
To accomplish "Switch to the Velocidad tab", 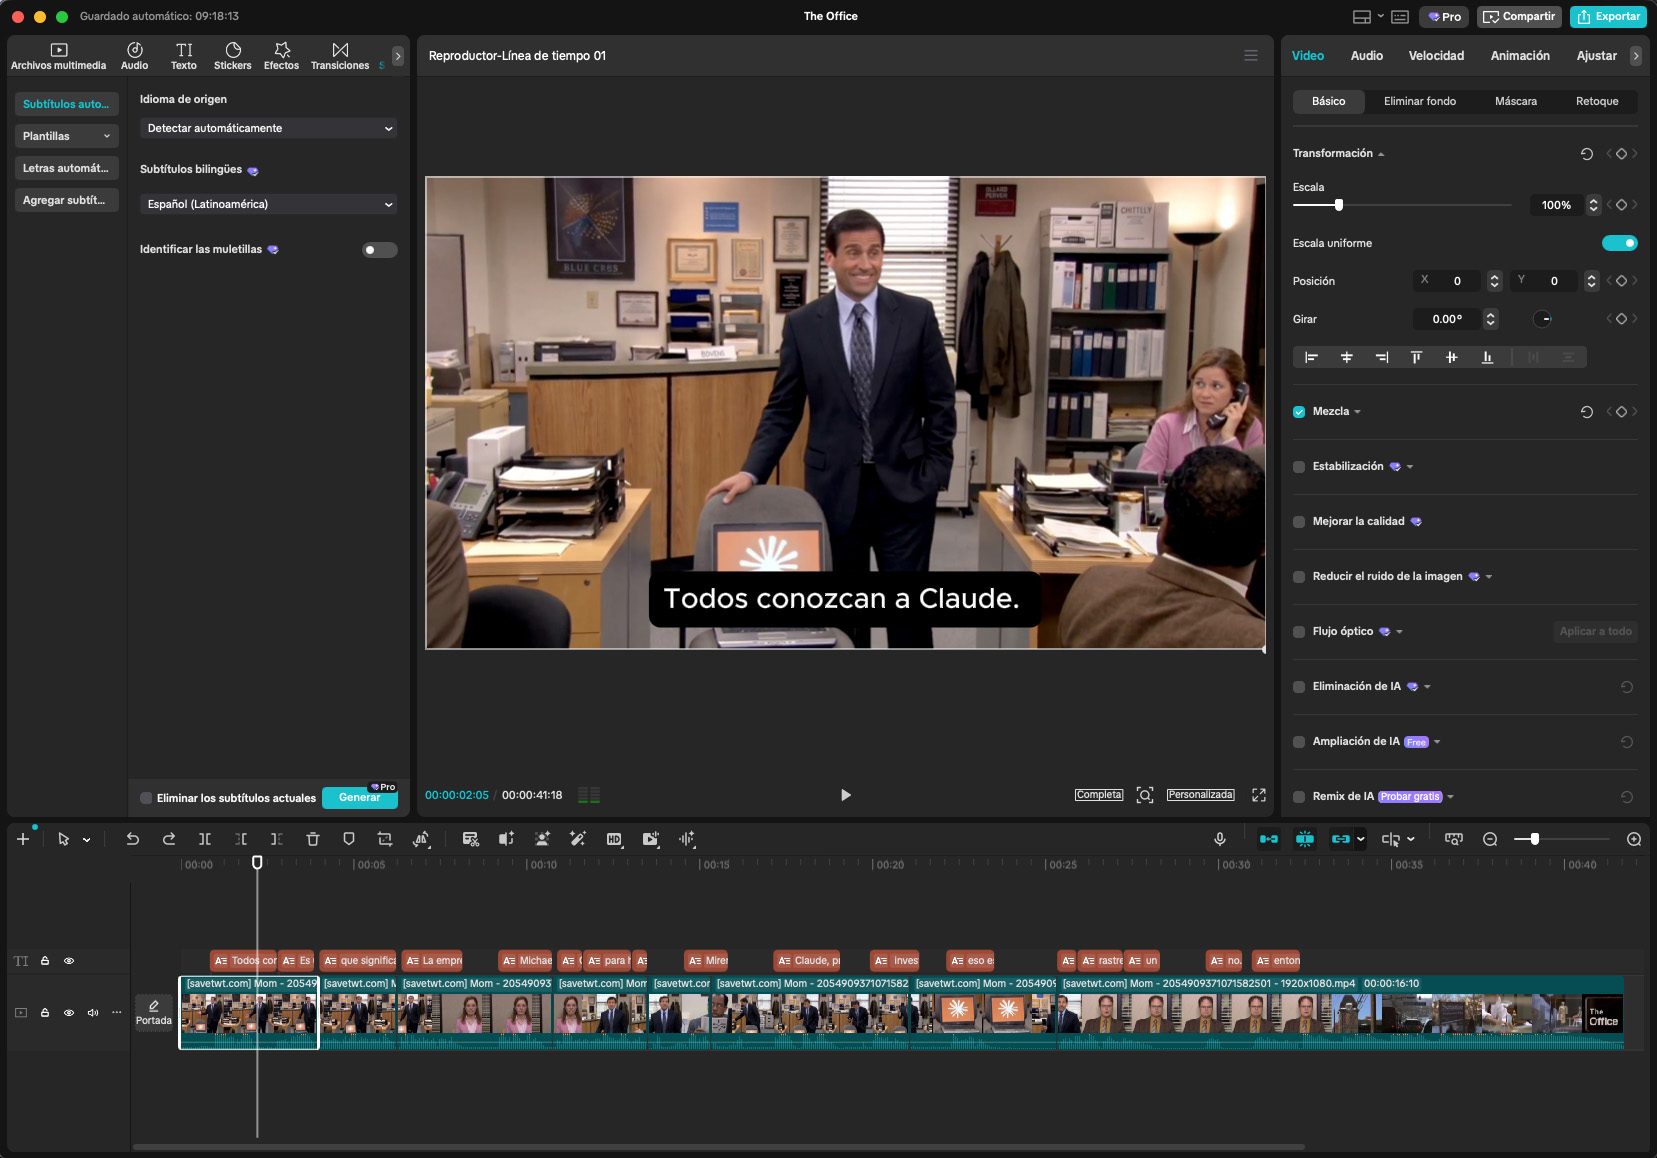I will coord(1436,56).
